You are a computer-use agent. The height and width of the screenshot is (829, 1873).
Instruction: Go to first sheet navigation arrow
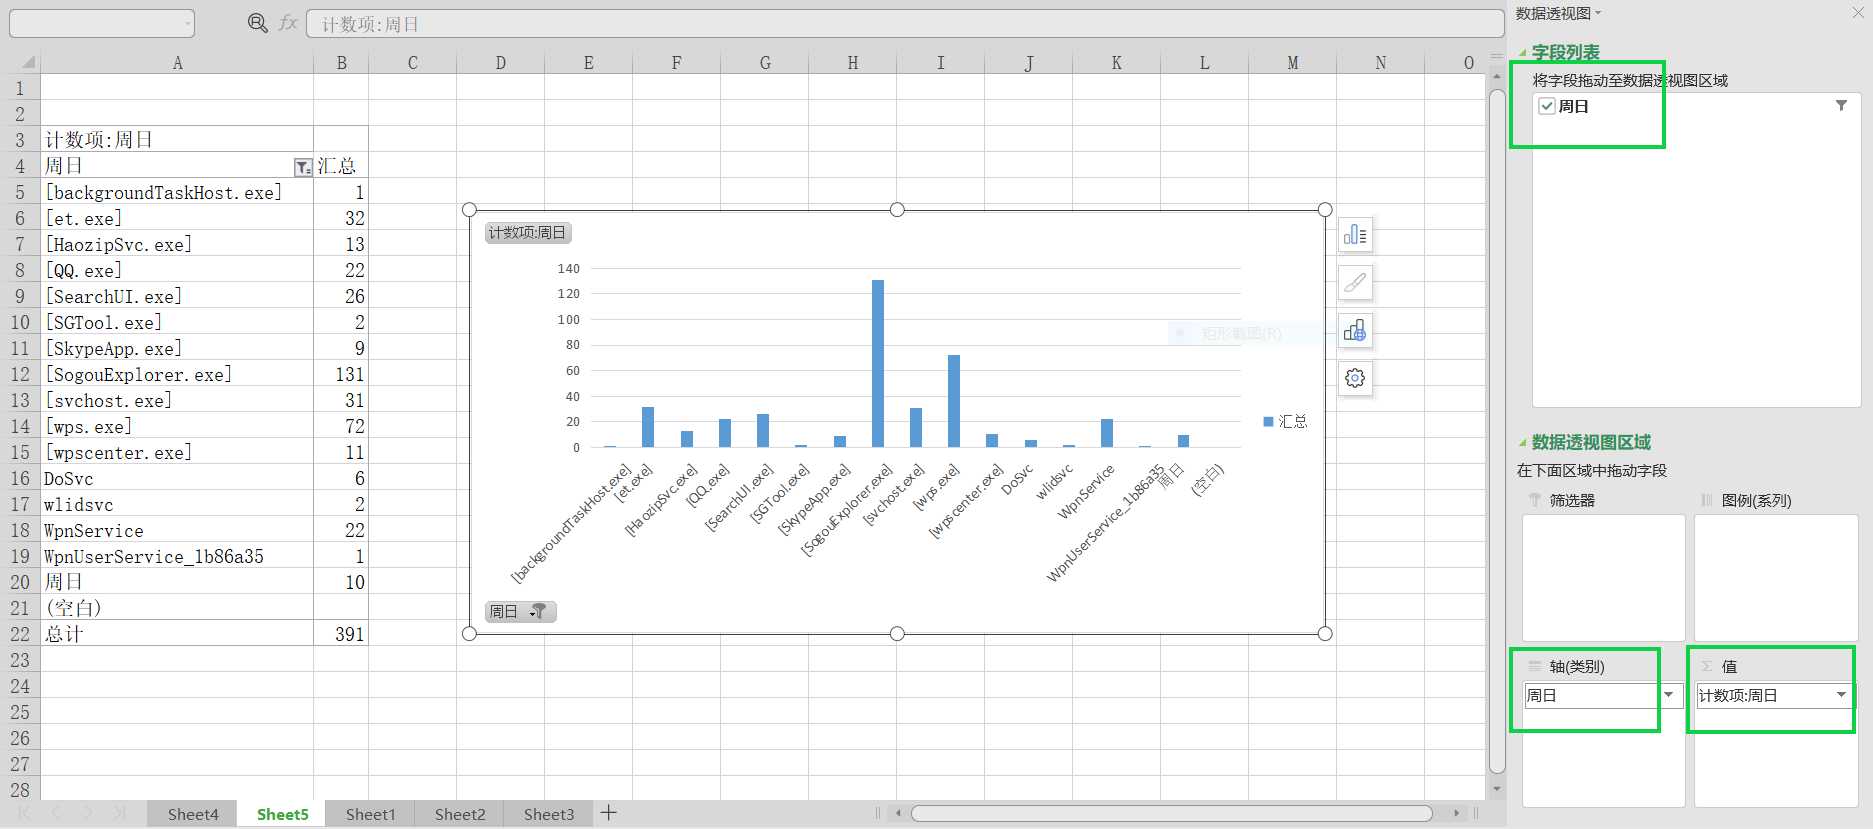[24, 813]
